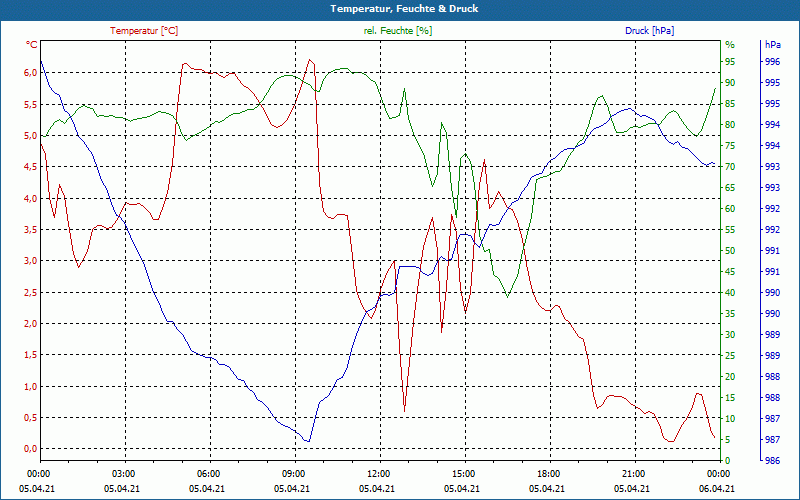
Task: Pick the 0,0 temperature axis tick
Action: click(31, 449)
